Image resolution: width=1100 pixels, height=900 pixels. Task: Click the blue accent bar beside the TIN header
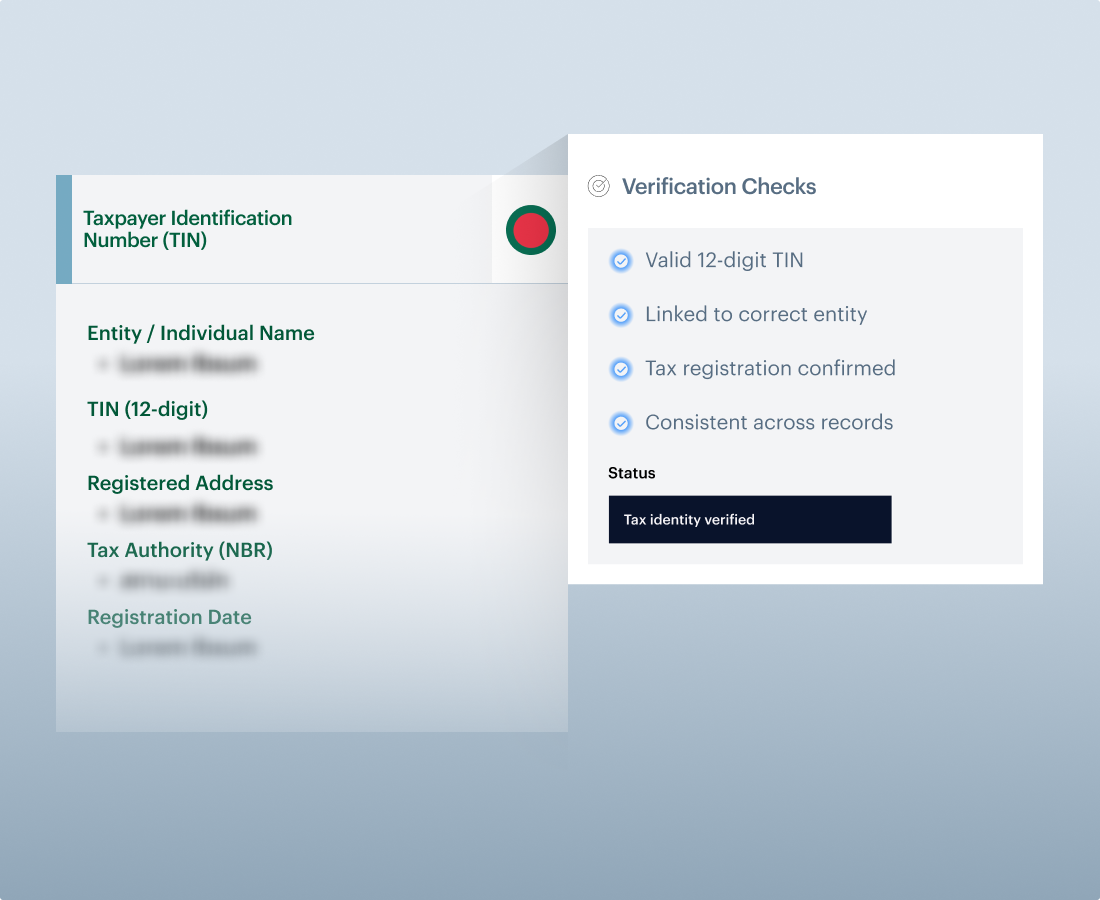click(64, 229)
